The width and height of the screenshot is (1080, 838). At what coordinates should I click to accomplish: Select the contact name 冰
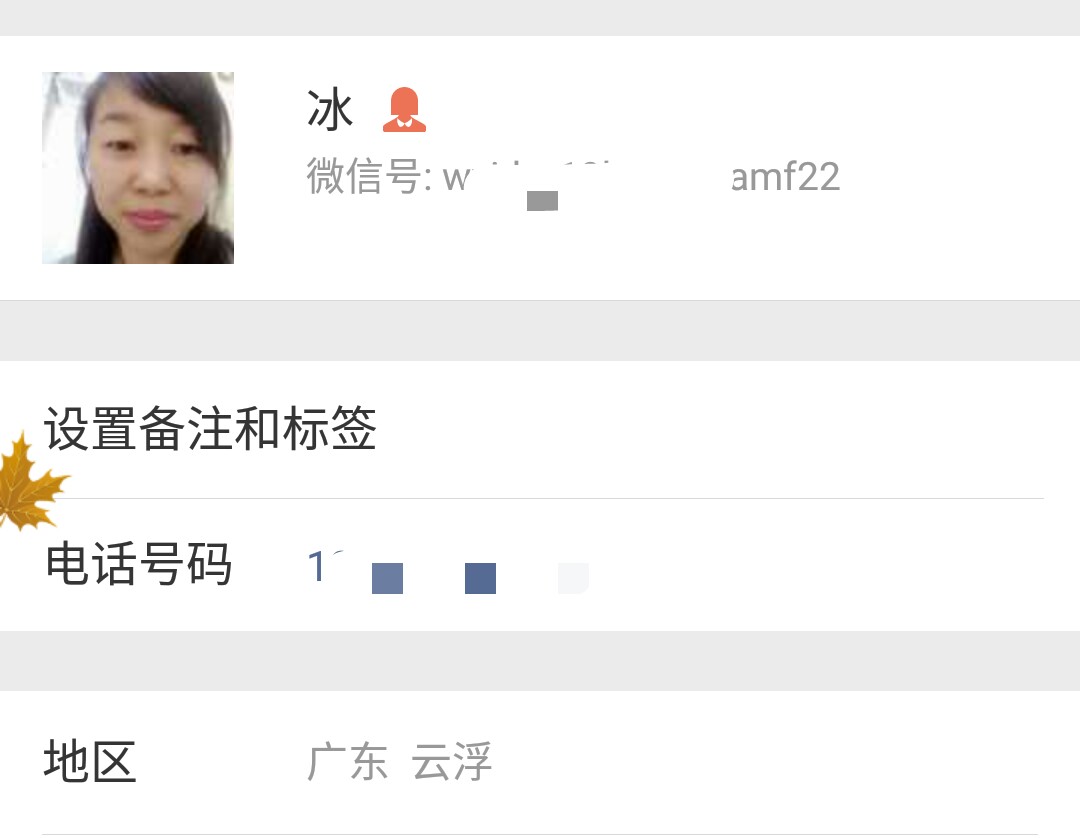[330, 110]
